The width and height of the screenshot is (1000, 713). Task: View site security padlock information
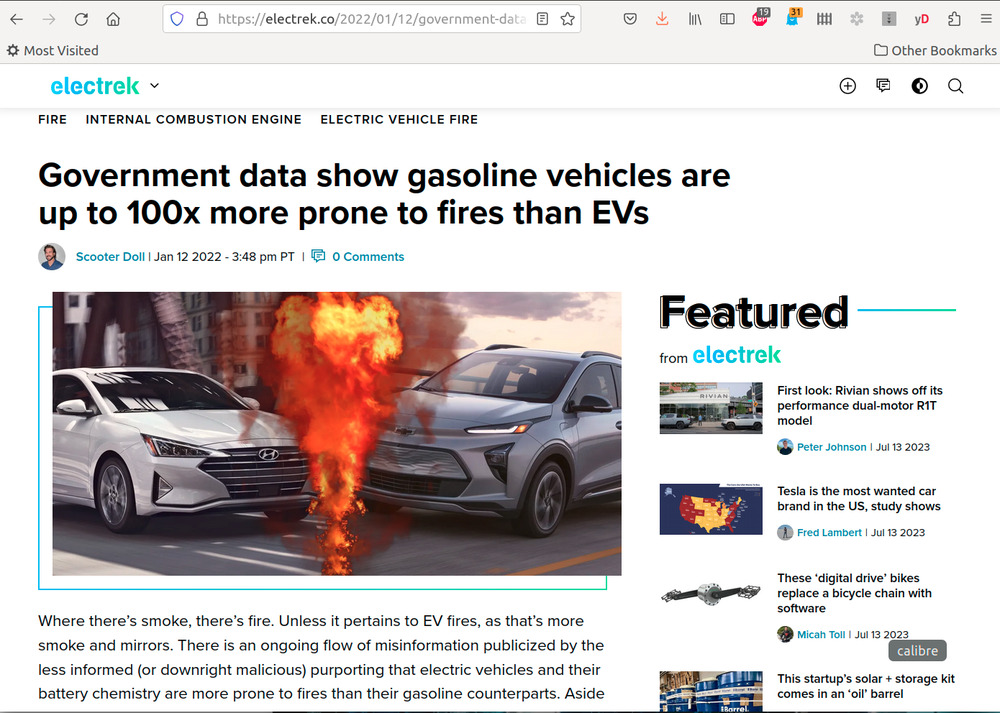[202, 19]
